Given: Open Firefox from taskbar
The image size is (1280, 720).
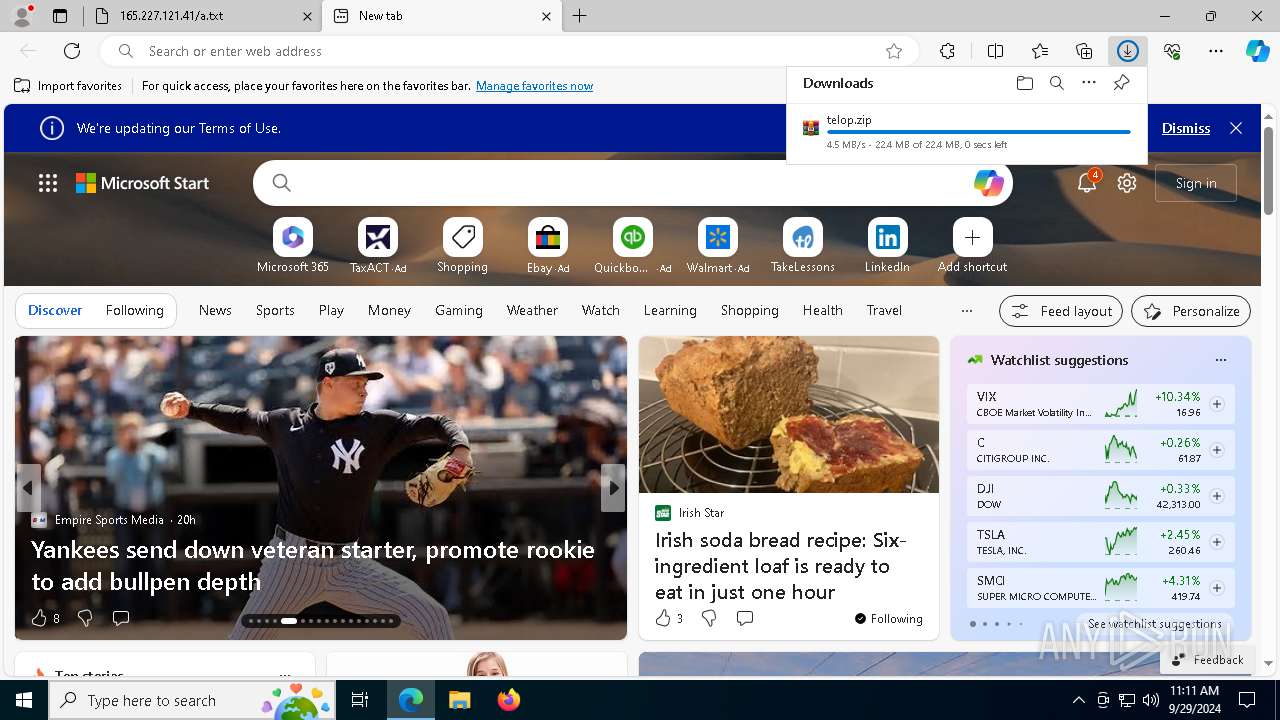Looking at the screenshot, I should (508, 700).
